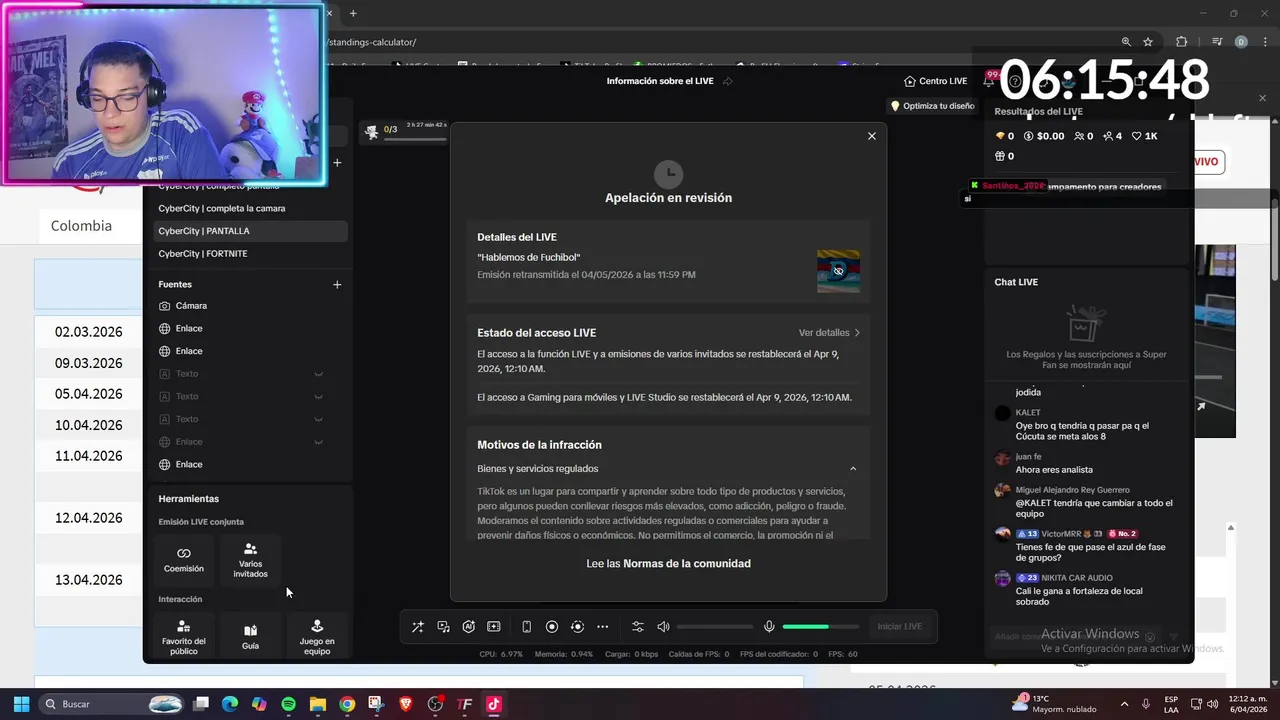Click Optimiza tu diseño tip
Viewport: 1280px width, 720px height.
(932, 106)
